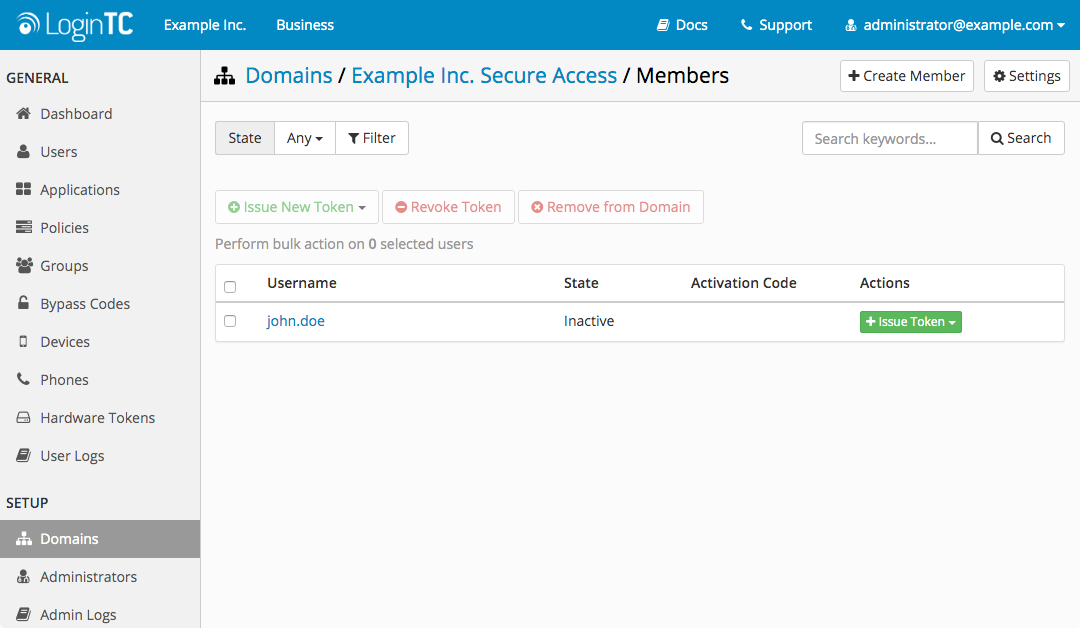Click the Applications grid icon in sidebar
The image size is (1080, 628).
pyautogui.click(x=24, y=190)
